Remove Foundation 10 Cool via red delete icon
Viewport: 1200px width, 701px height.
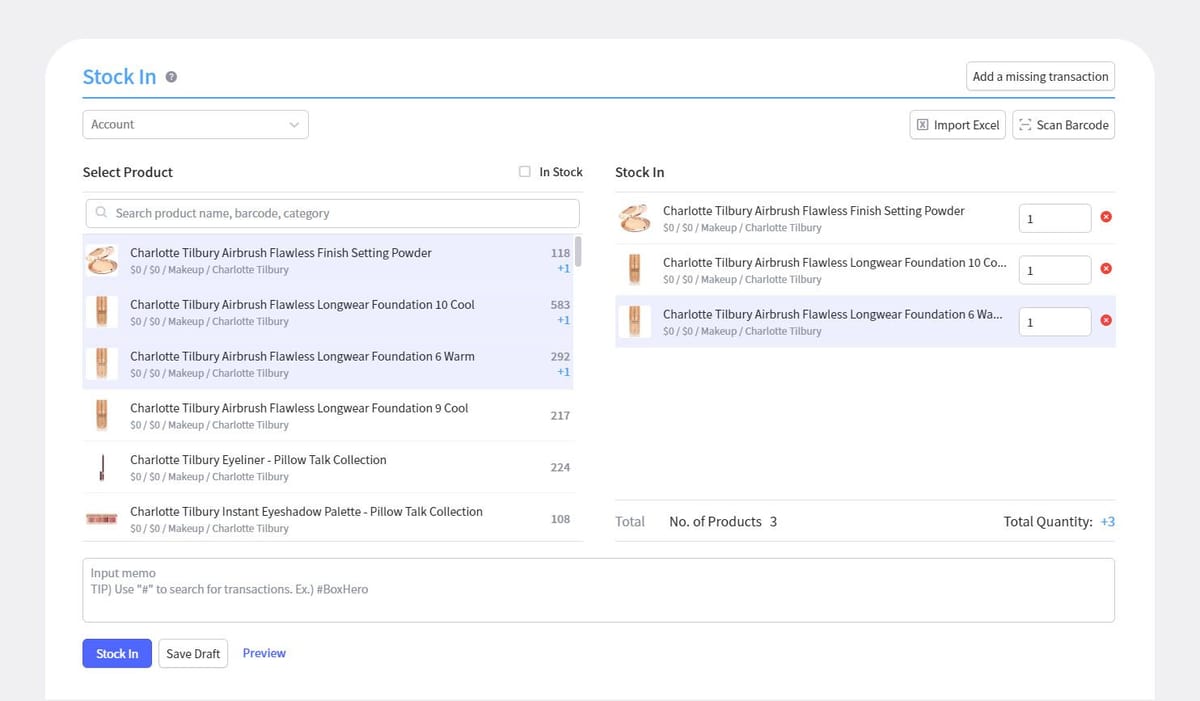(x=1106, y=269)
